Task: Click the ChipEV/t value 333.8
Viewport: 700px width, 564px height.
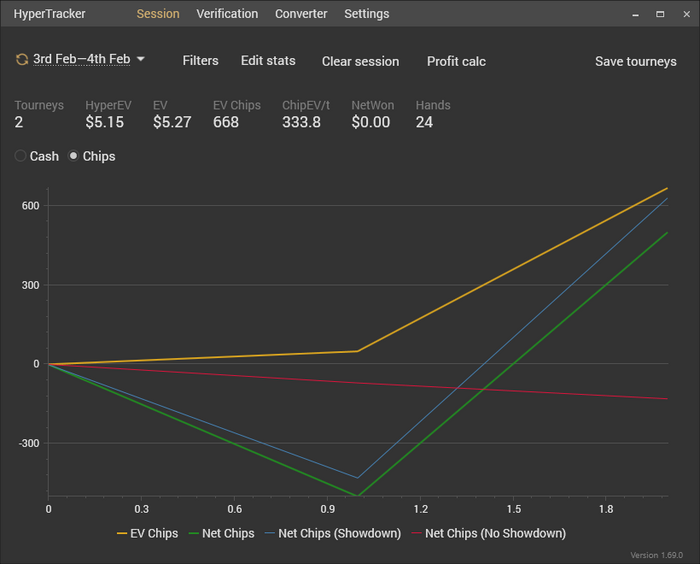Action: [301, 122]
